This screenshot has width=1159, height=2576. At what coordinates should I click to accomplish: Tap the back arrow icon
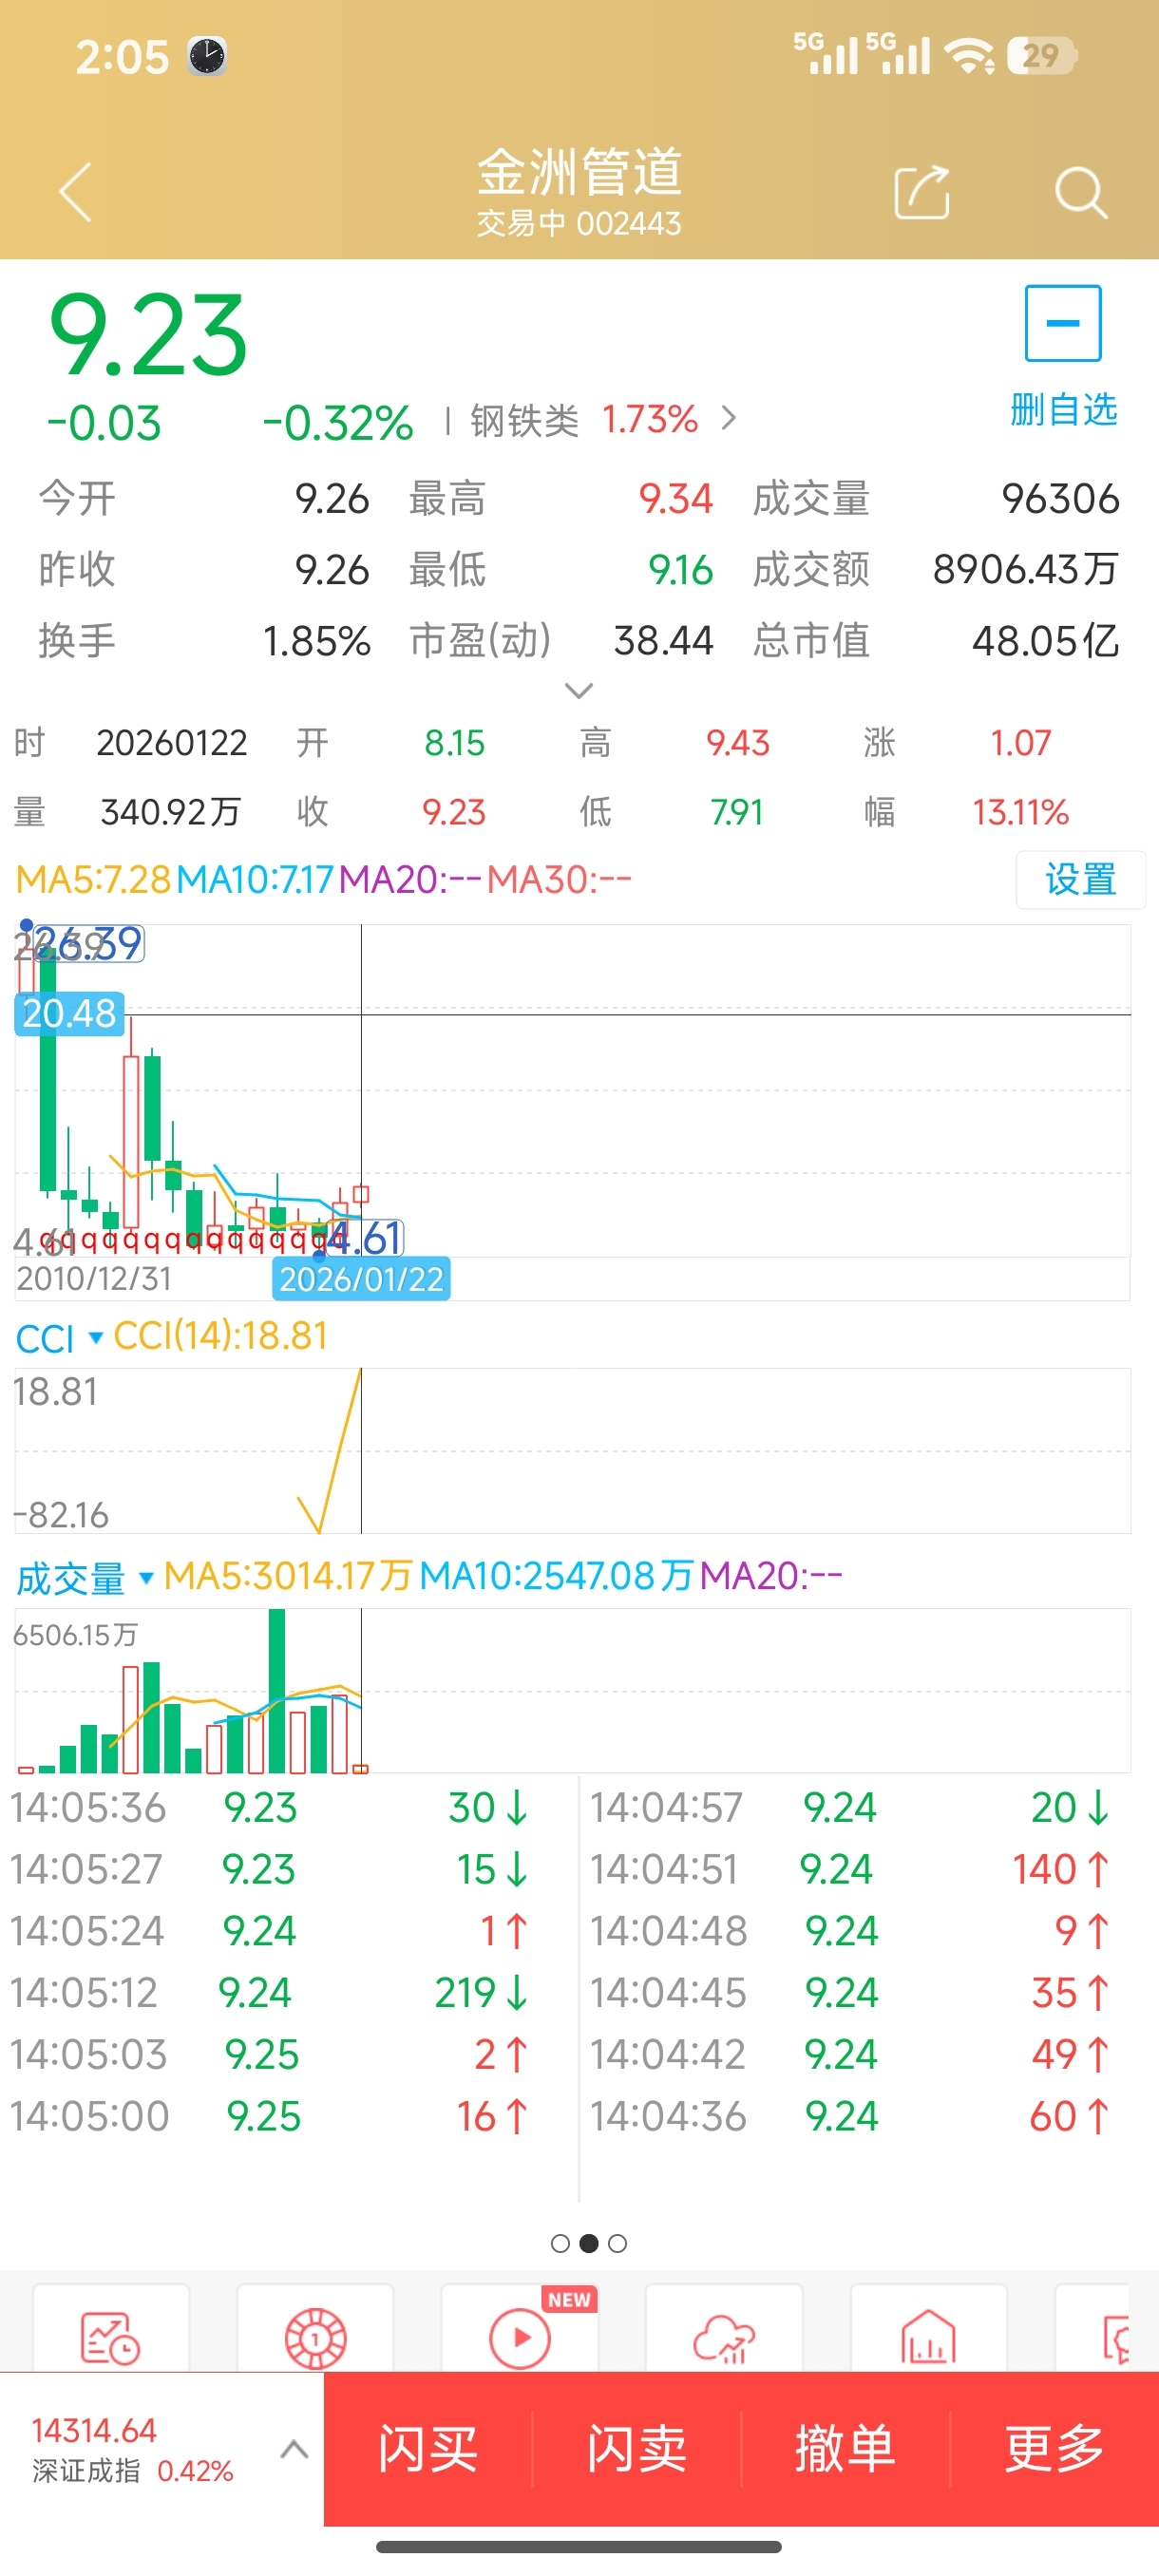(x=76, y=191)
